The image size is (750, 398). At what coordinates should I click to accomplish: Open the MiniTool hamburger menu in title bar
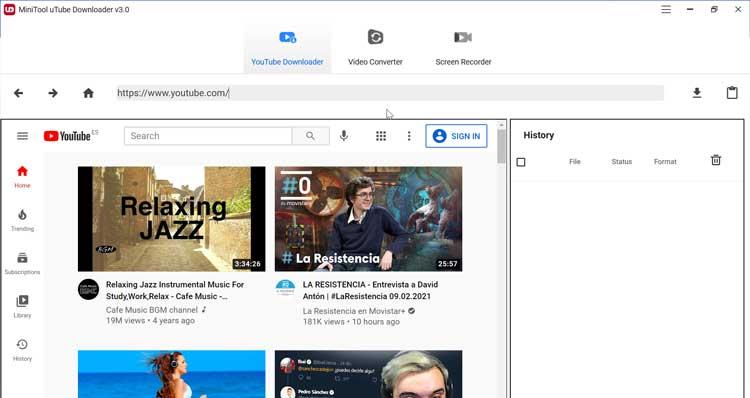tap(666, 10)
